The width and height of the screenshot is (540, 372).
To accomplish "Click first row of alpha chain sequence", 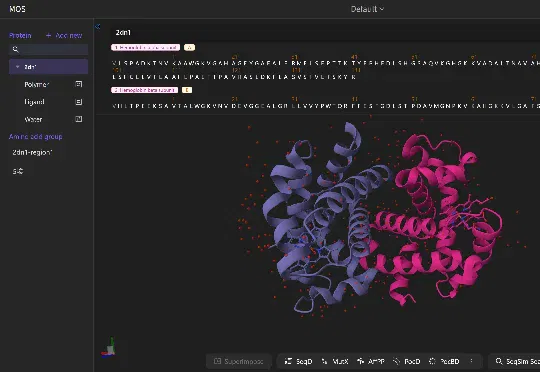I will pos(325,63).
